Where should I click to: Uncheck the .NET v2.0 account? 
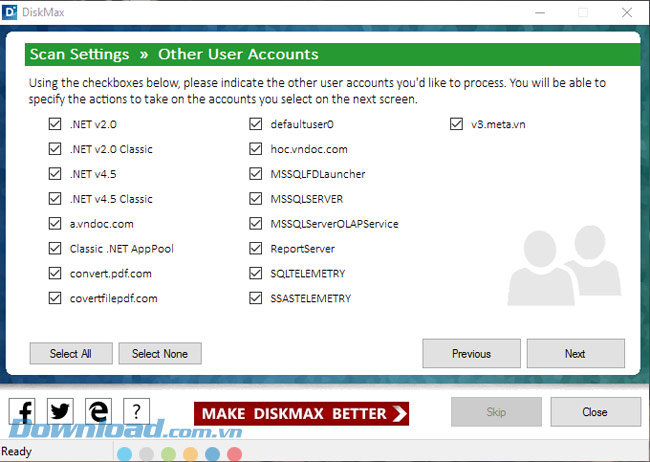click(55, 124)
